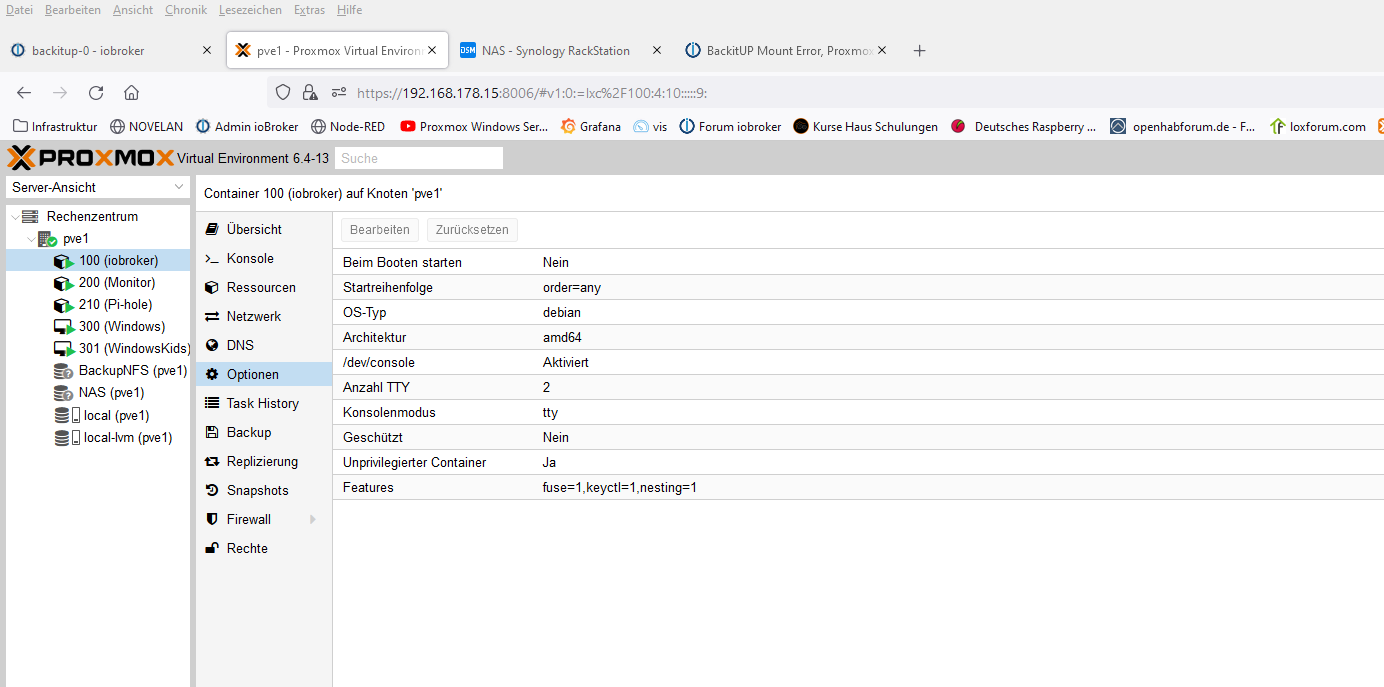Open the Chronik menu
Image resolution: width=1384 pixels, height=687 pixels.
point(186,10)
